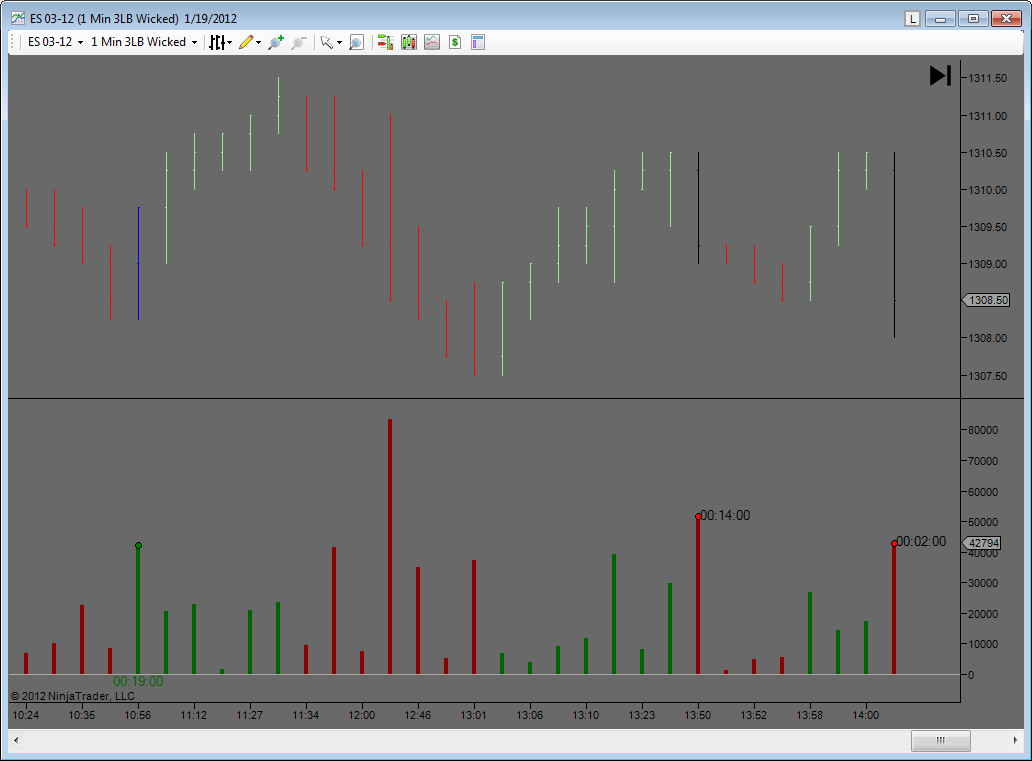1032x761 pixels.
Task: Open the chart properties icon
Action: 478,43
